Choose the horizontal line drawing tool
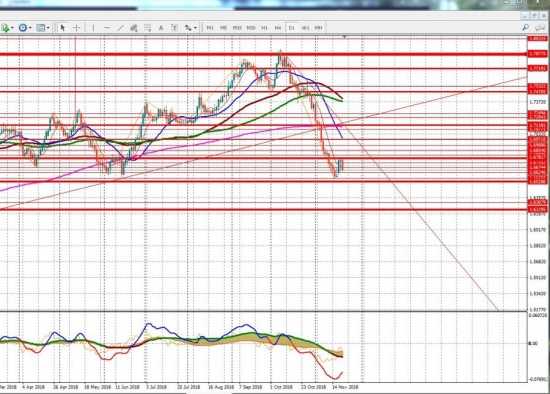The image size is (550, 394). (107, 28)
